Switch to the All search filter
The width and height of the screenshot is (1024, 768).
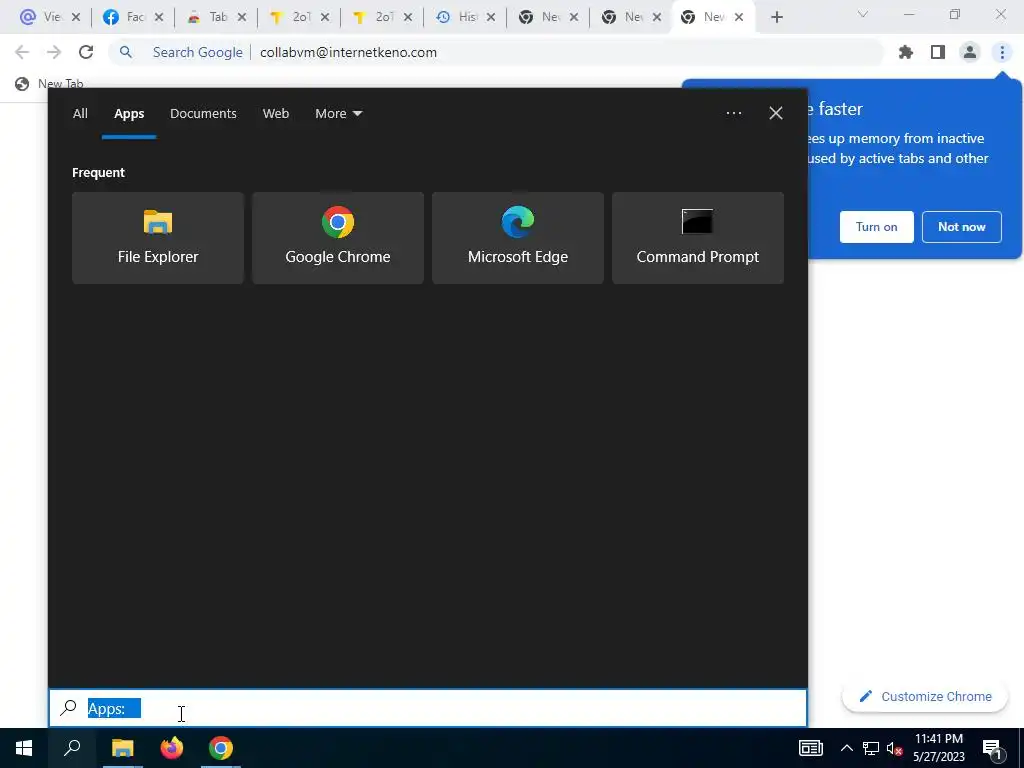tap(80, 114)
